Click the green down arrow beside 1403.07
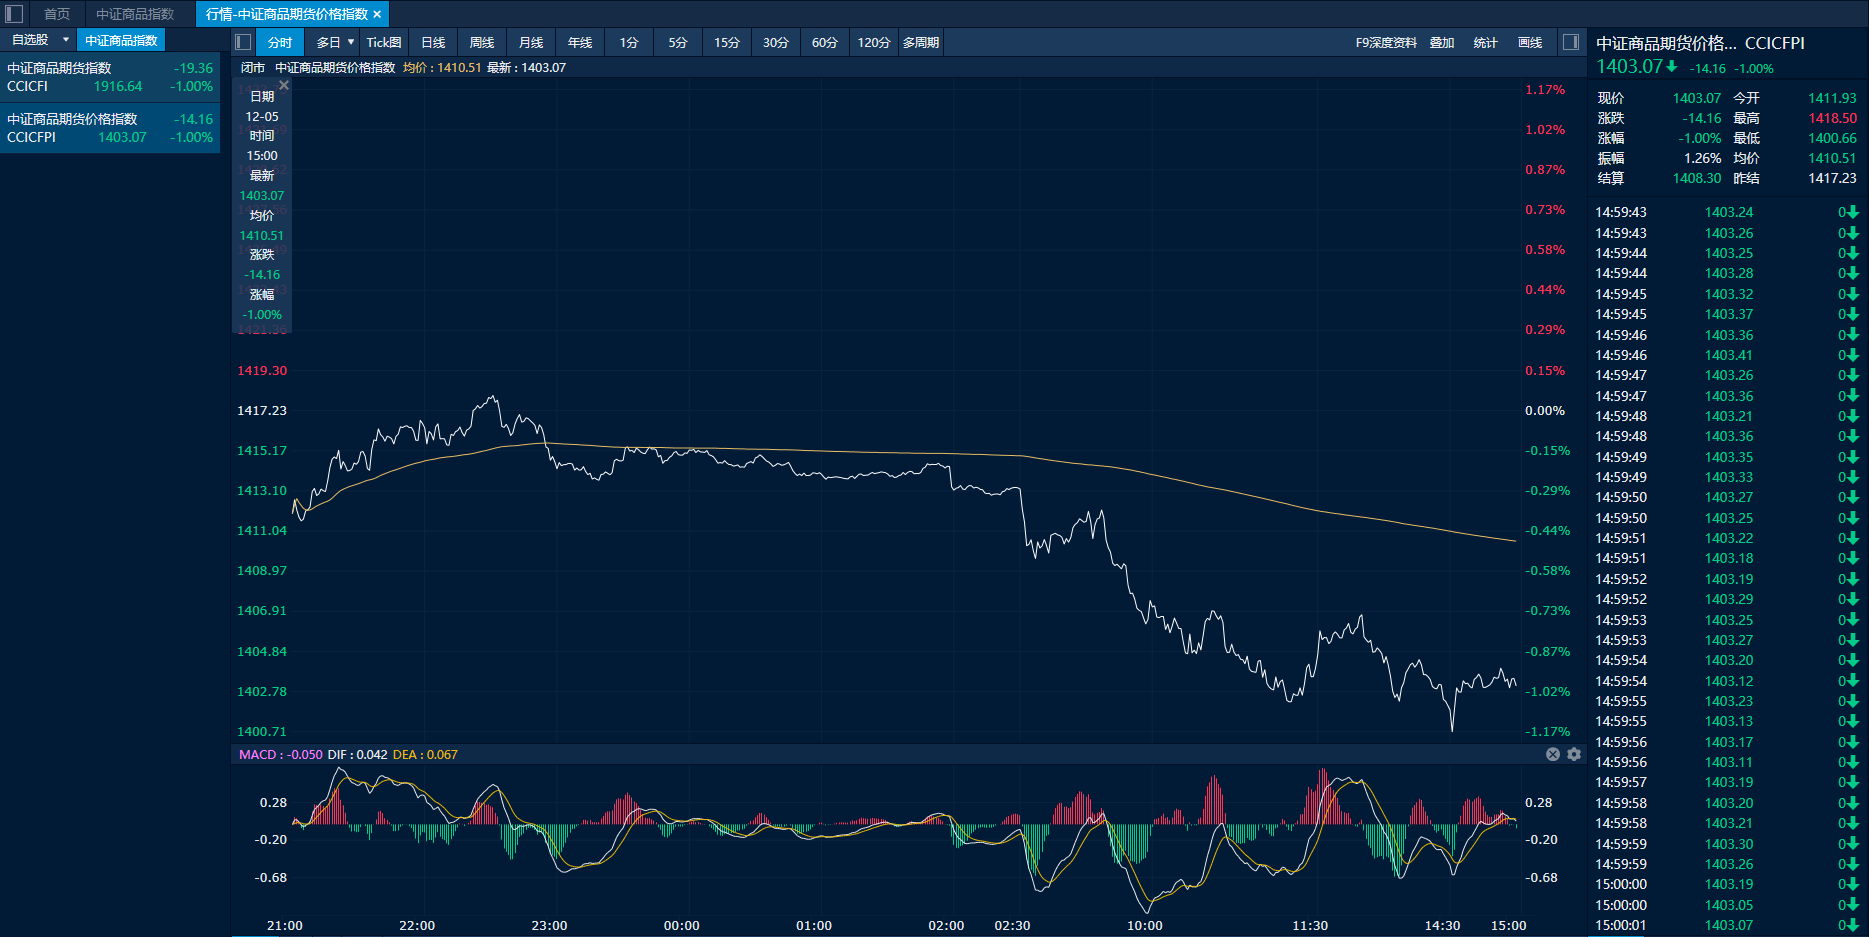Screen dimensions: 1869x937 point(1672,67)
